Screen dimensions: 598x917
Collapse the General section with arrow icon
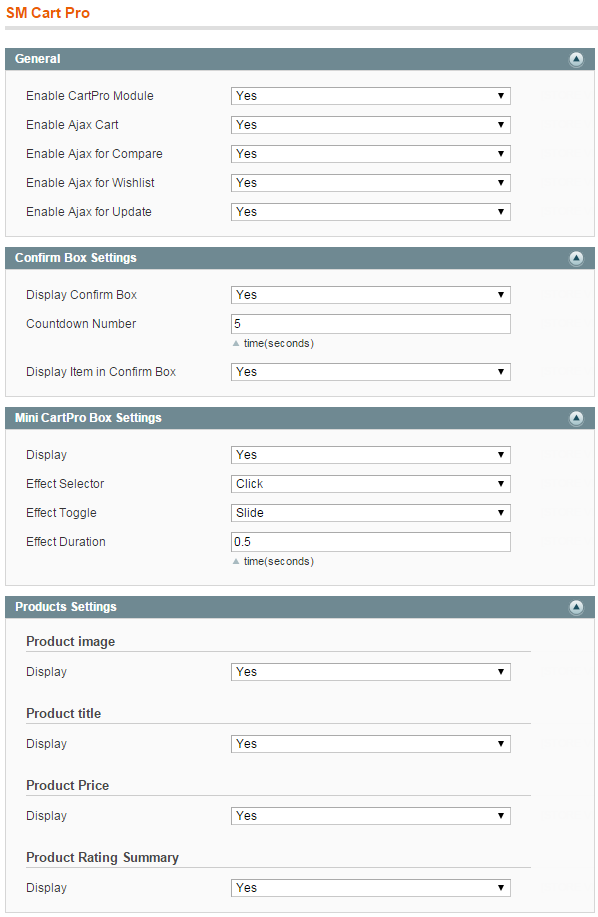tap(576, 59)
